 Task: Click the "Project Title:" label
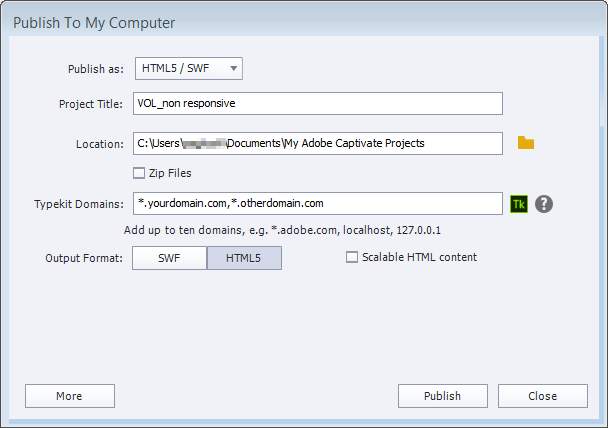point(91,104)
